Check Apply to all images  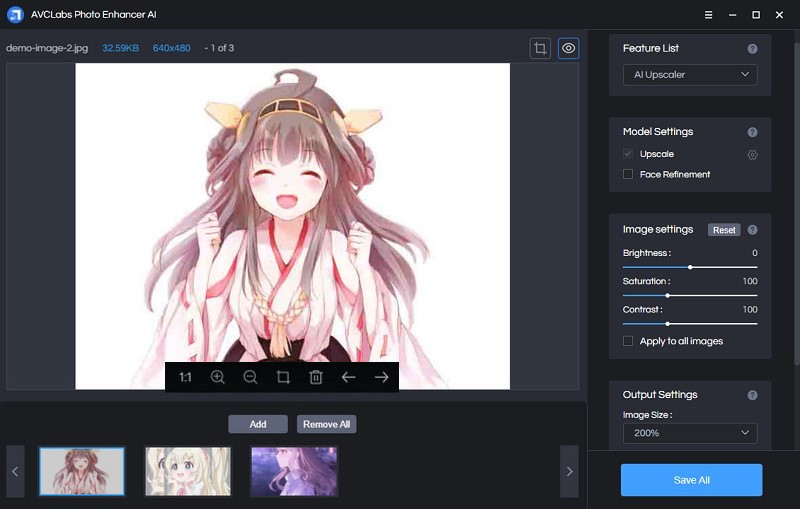tap(628, 341)
